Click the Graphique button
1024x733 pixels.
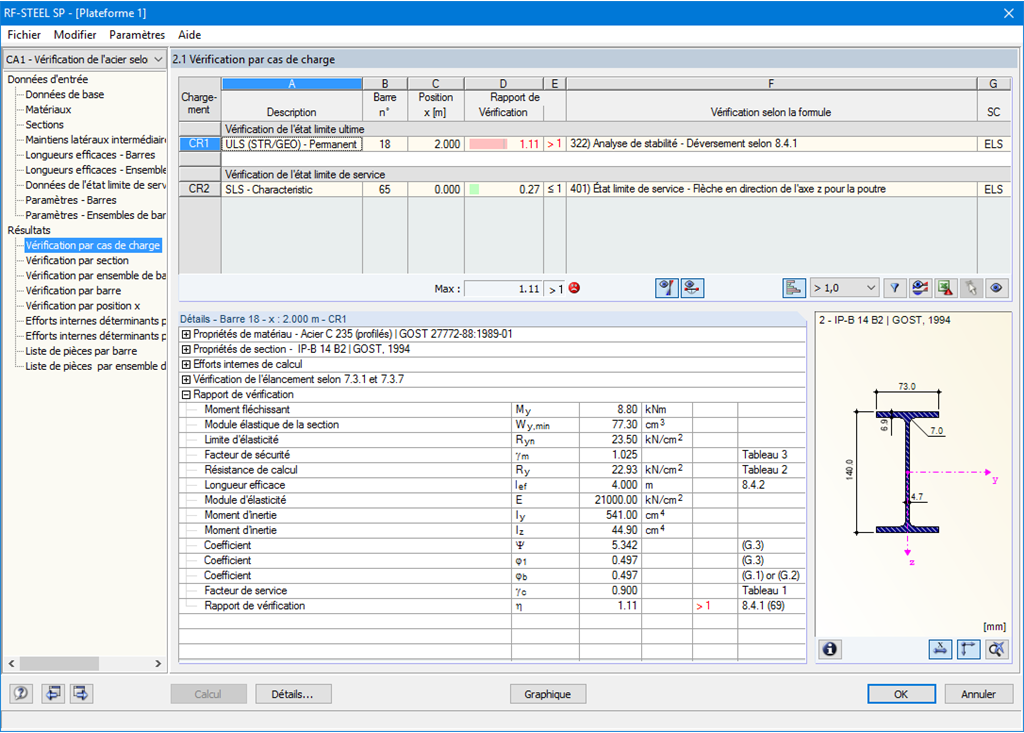[547, 694]
